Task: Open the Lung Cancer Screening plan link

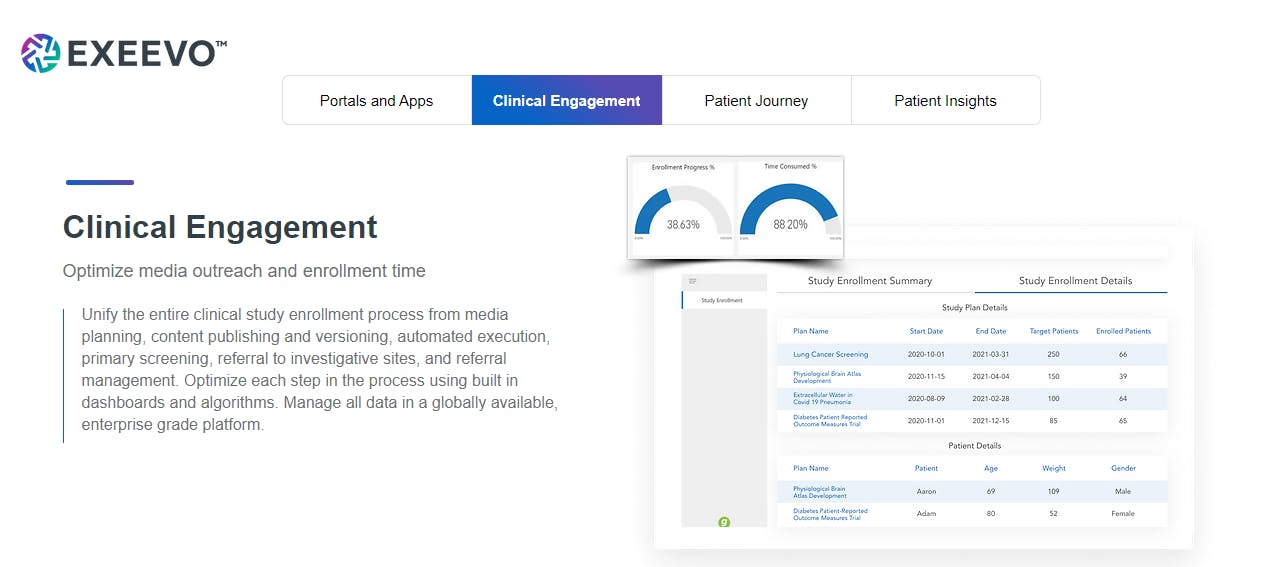Action: [x=830, y=355]
